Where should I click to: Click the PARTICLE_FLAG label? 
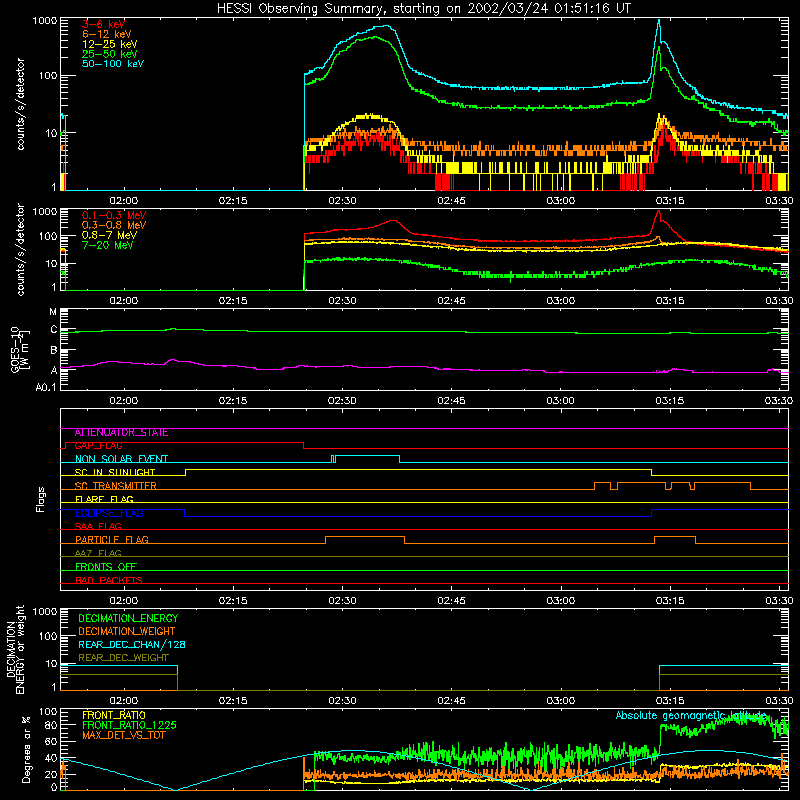(x=112, y=539)
